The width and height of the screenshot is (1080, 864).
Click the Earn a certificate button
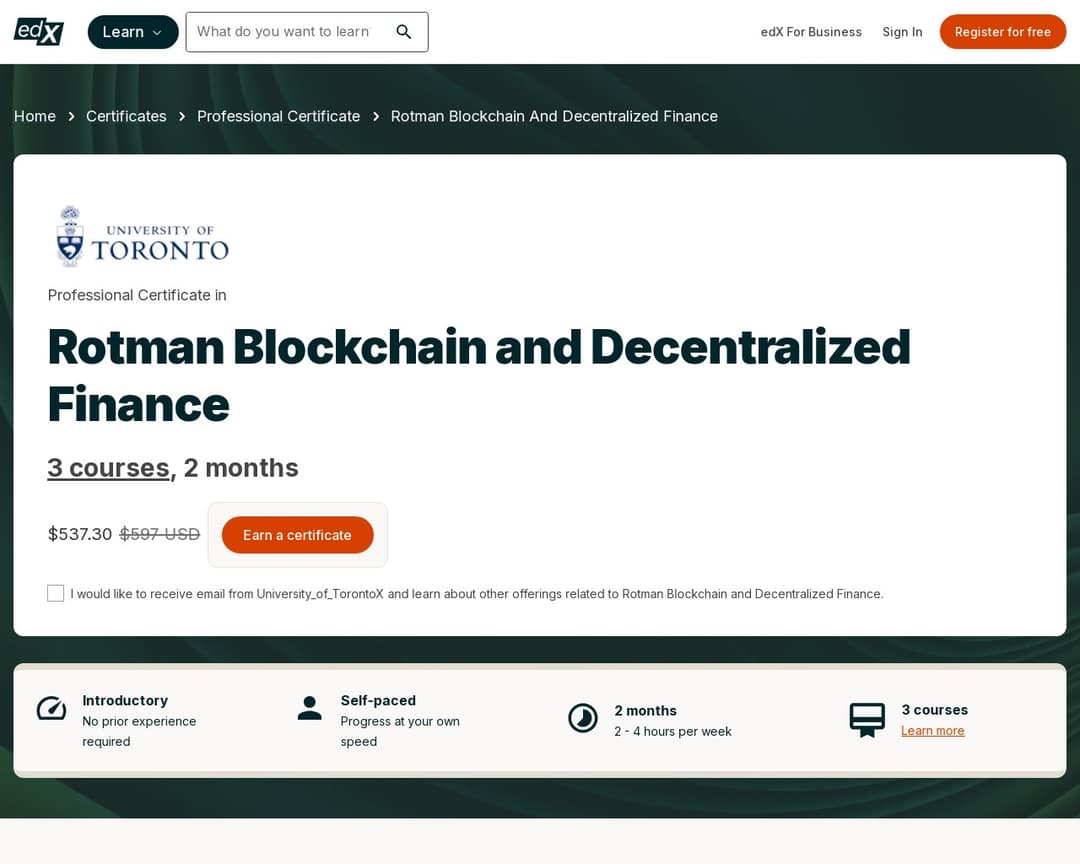click(x=297, y=535)
